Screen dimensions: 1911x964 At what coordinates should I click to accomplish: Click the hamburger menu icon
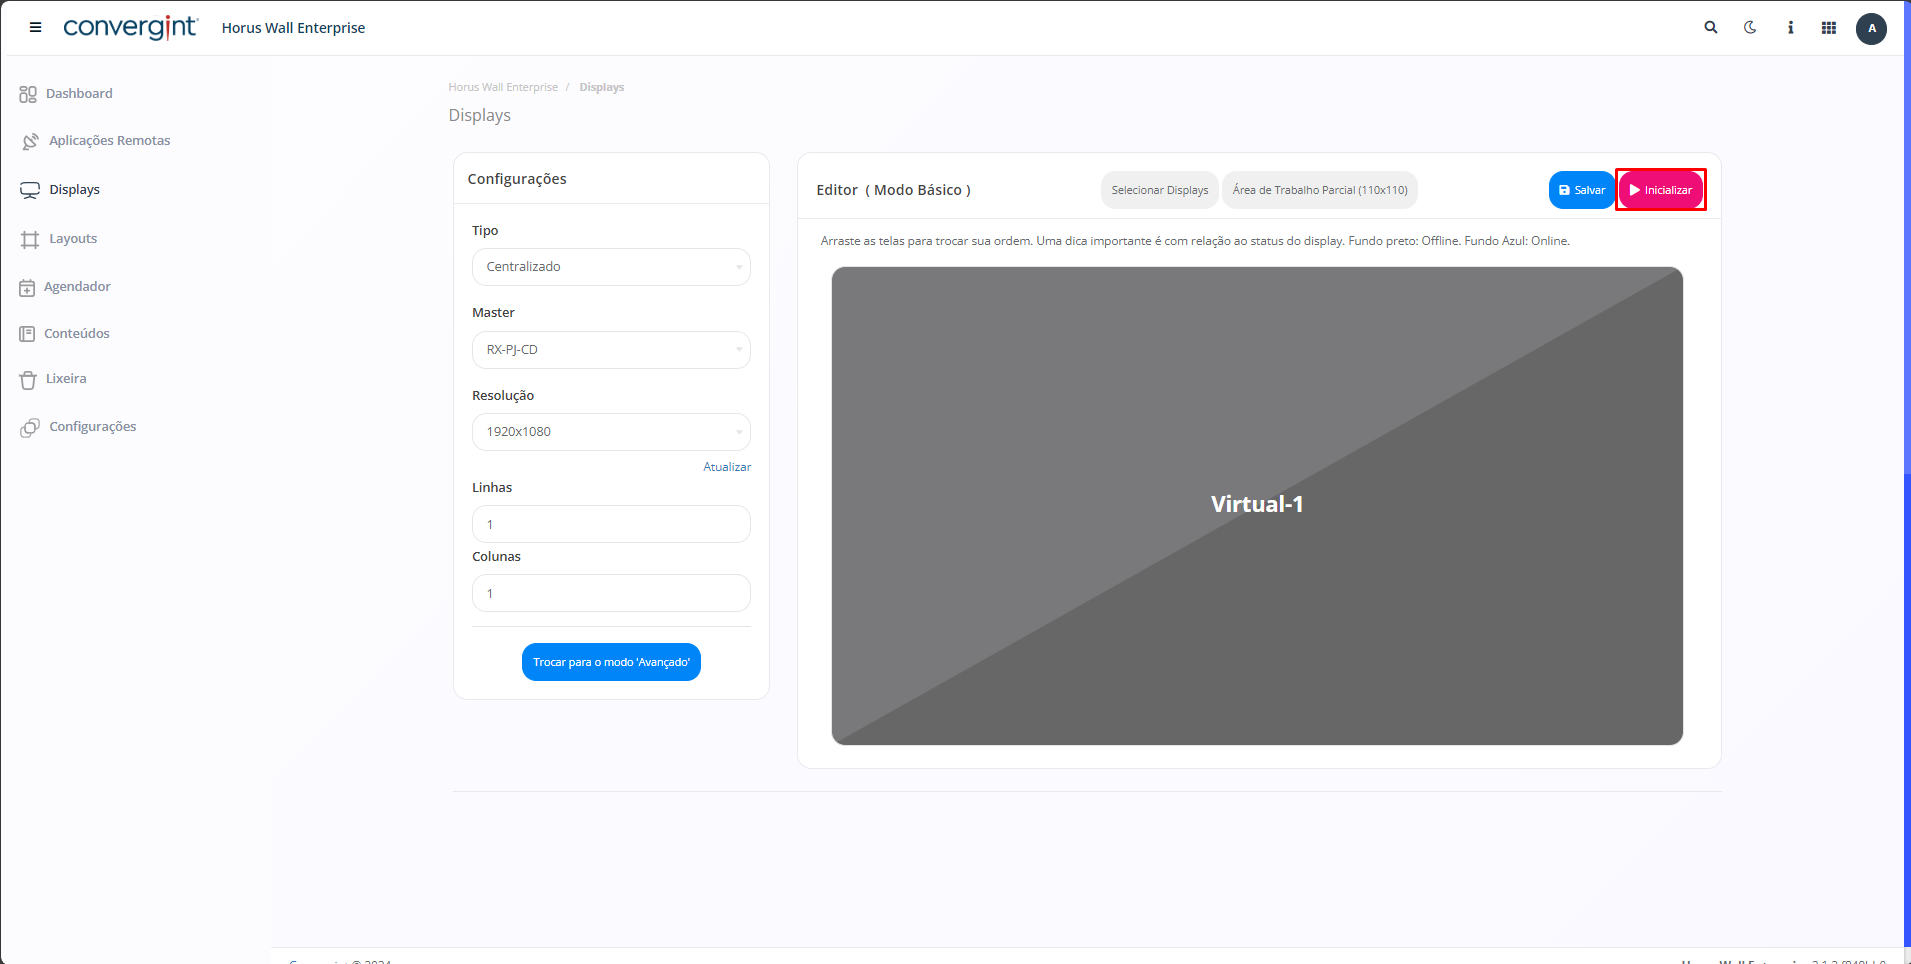click(x=35, y=27)
